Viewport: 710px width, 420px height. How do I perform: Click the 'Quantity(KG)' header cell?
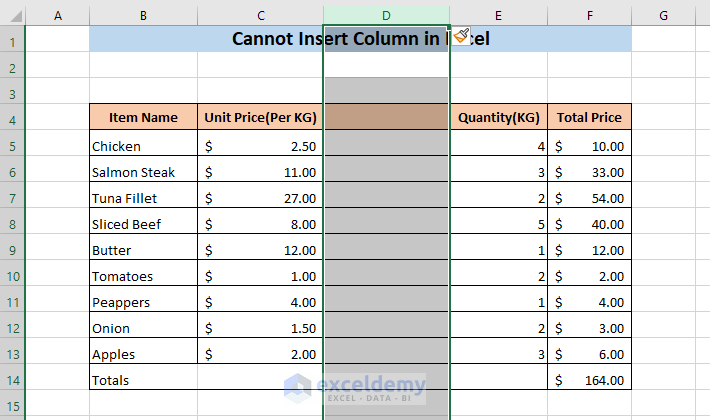[x=498, y=118]
